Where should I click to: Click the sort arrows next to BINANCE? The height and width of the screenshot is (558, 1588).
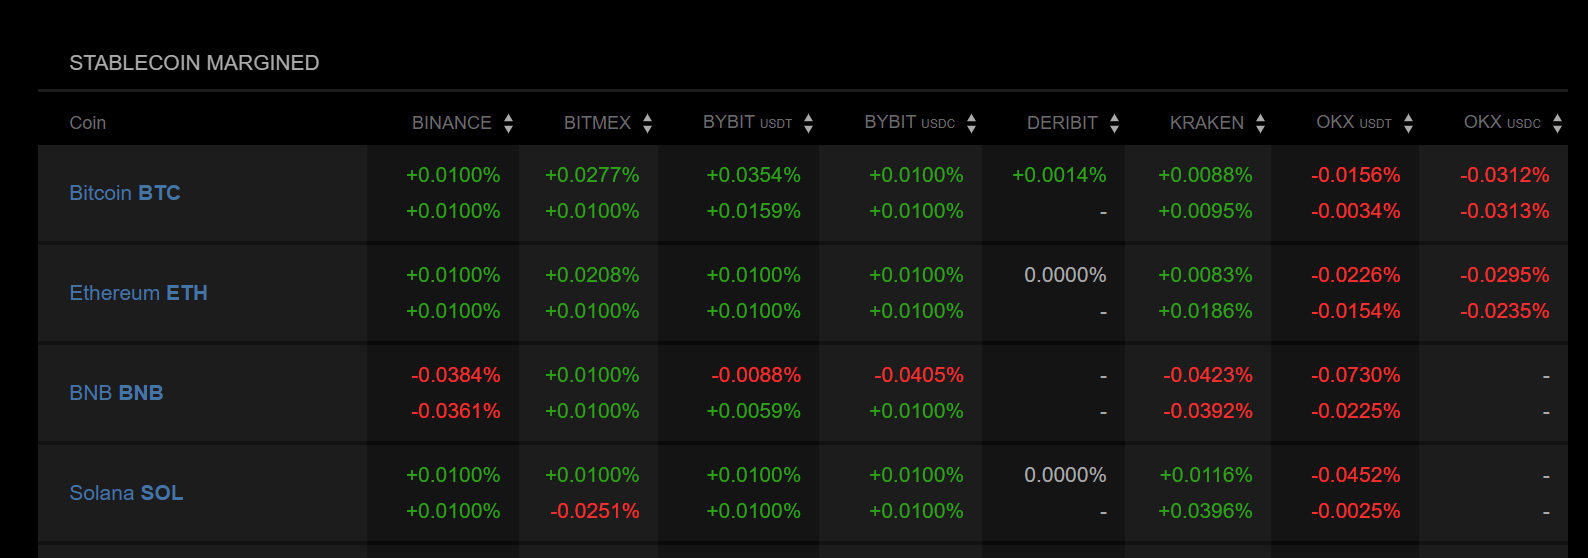point(509,123)
